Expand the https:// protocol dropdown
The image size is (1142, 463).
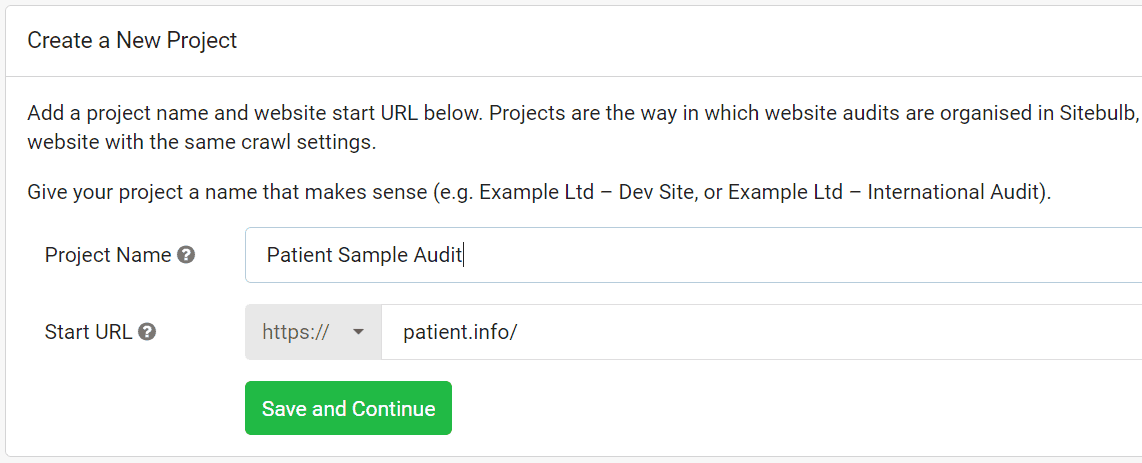click(313, 332)
